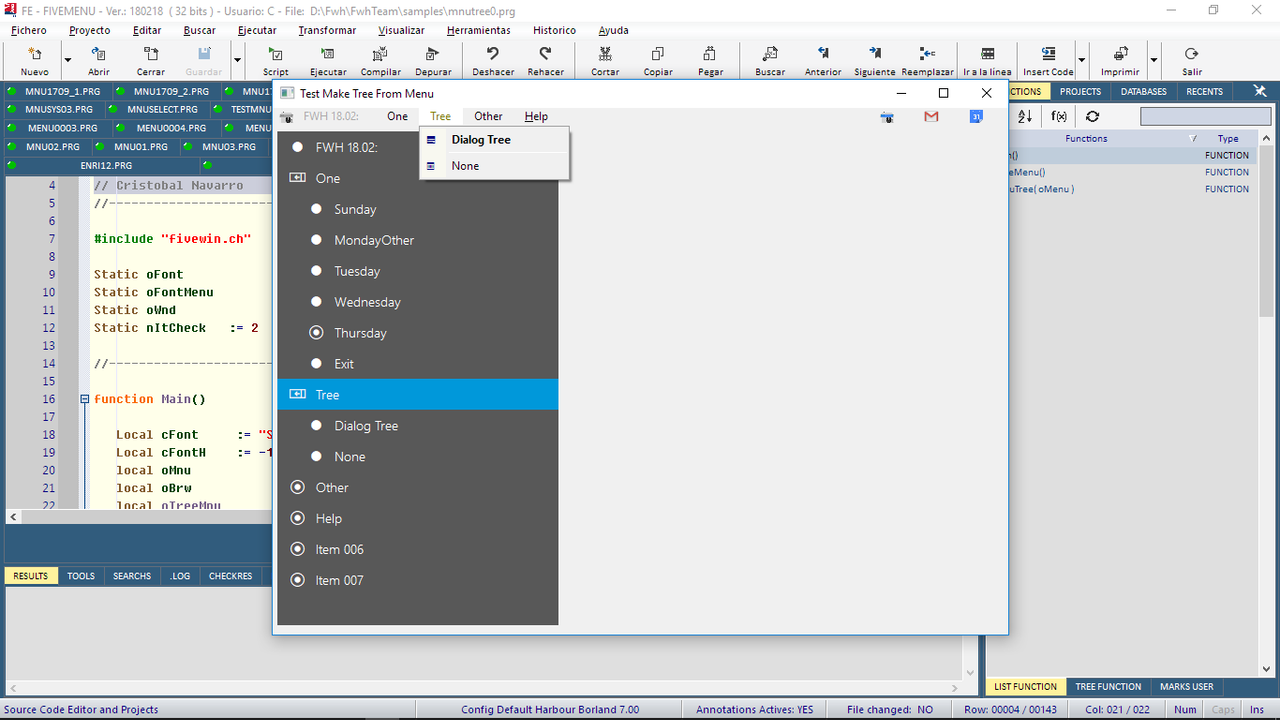Click the Reemplazar replace icon
Viewport: 1280px width, 720px height.
pos(927,54)
